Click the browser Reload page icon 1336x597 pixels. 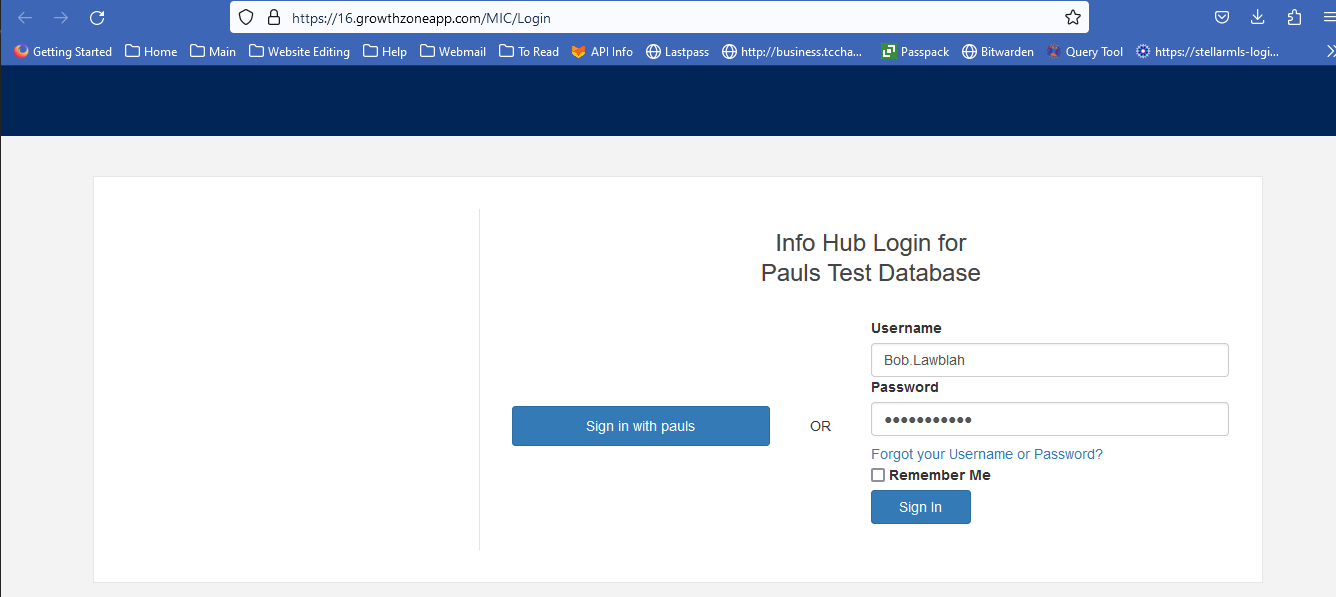(97, 18)
